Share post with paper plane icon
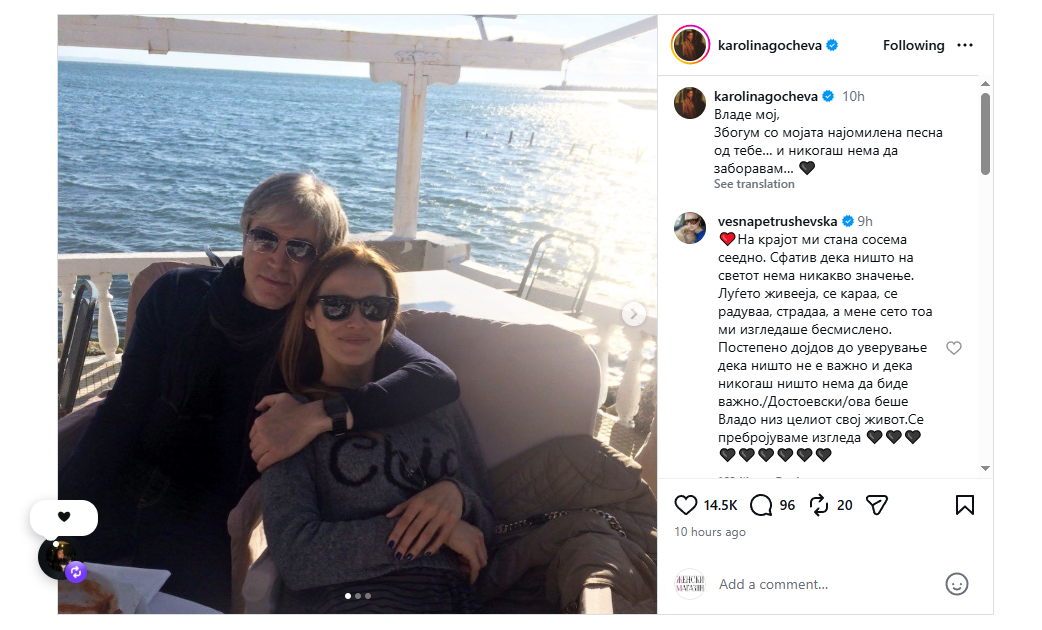Image resolution: width=1042 pixels, height=630 pixels. point(877,505)
